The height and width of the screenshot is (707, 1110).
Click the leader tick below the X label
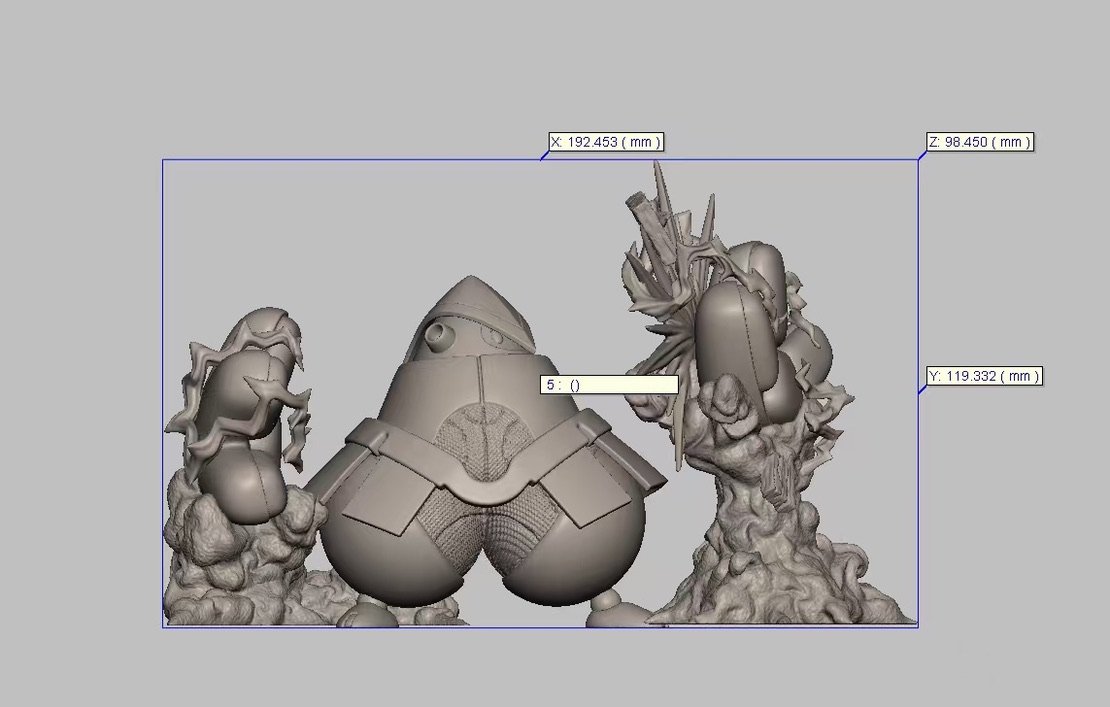click(x=544, y=155)
